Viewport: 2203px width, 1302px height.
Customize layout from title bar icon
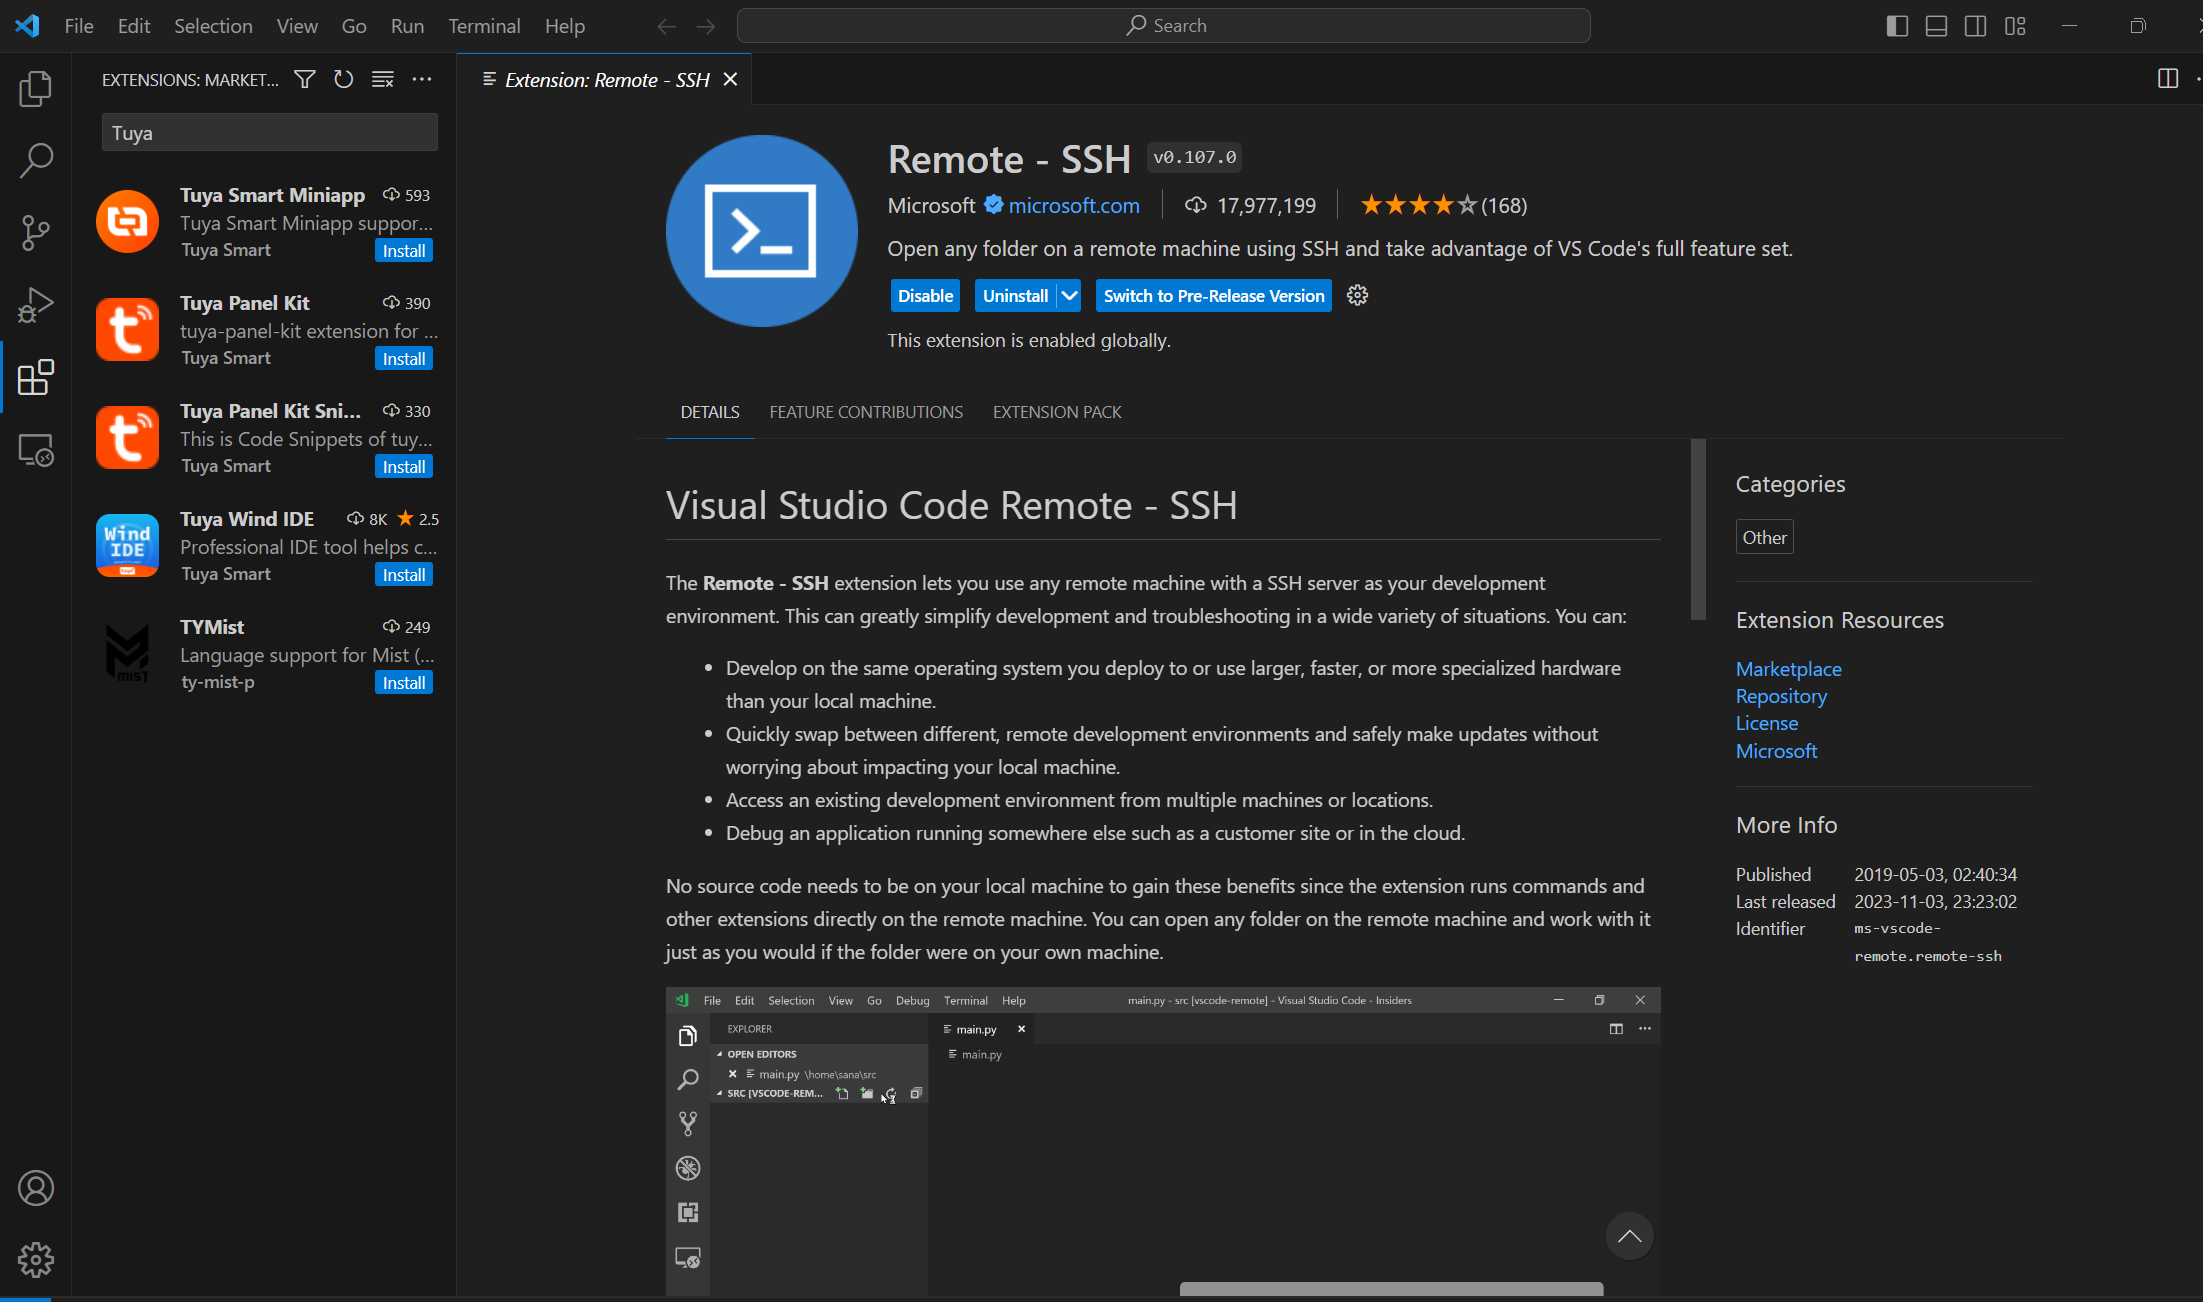pos(2015,26)
